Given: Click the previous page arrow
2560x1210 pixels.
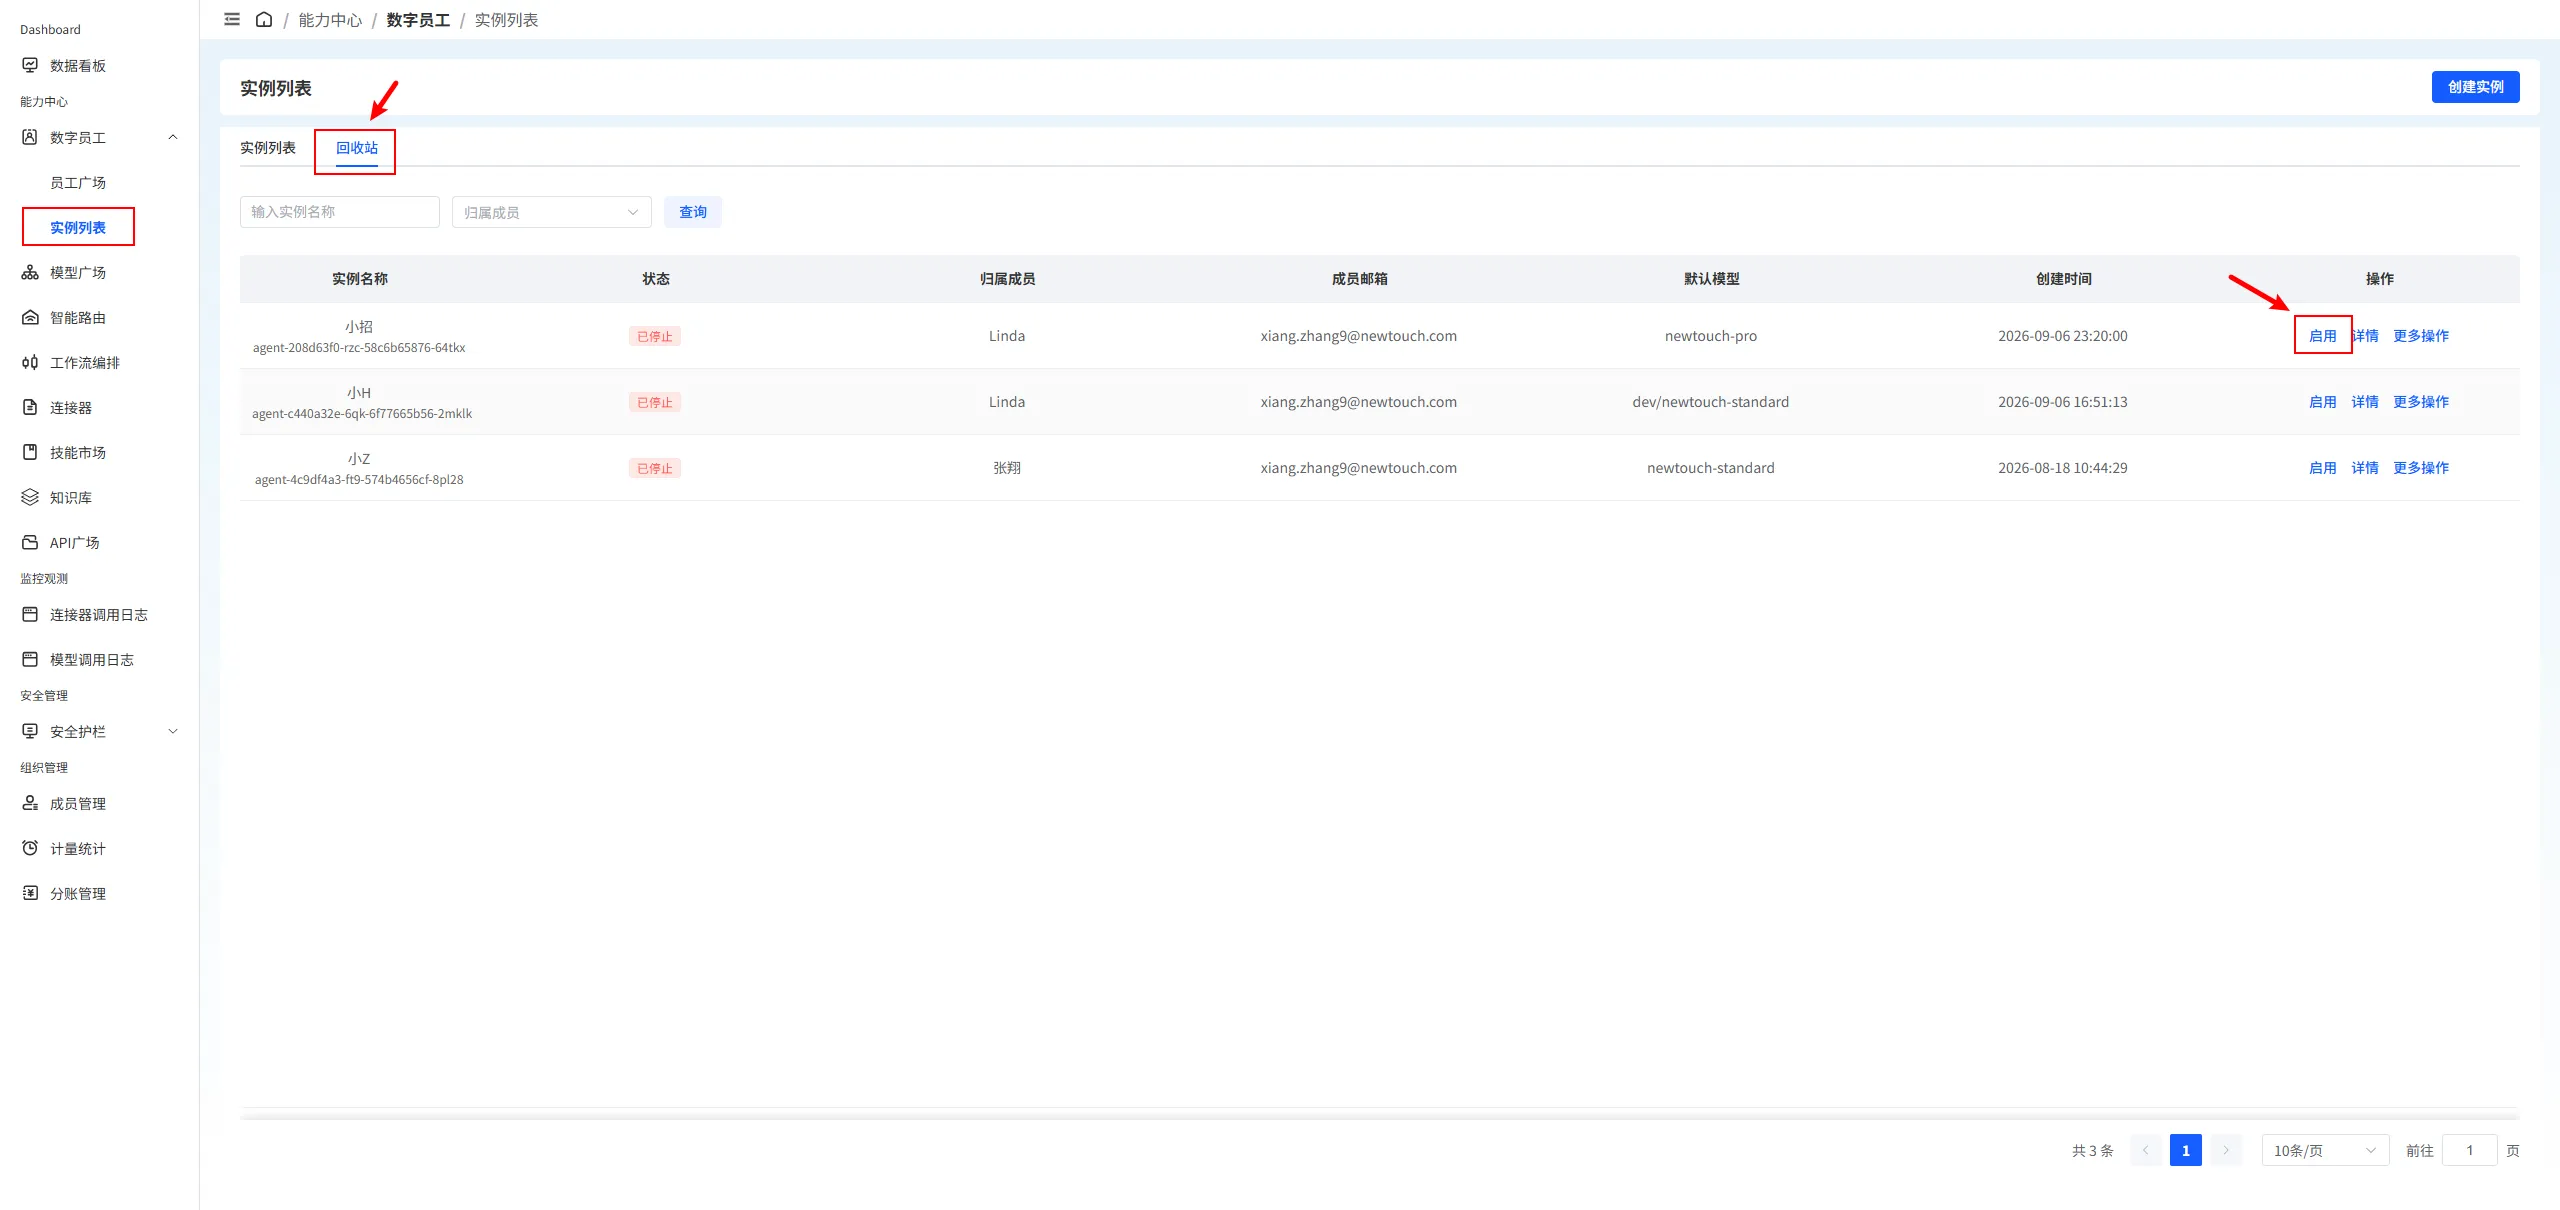Looking at the screenshot, I should pyautogui.click(x=2146, y=1150).
